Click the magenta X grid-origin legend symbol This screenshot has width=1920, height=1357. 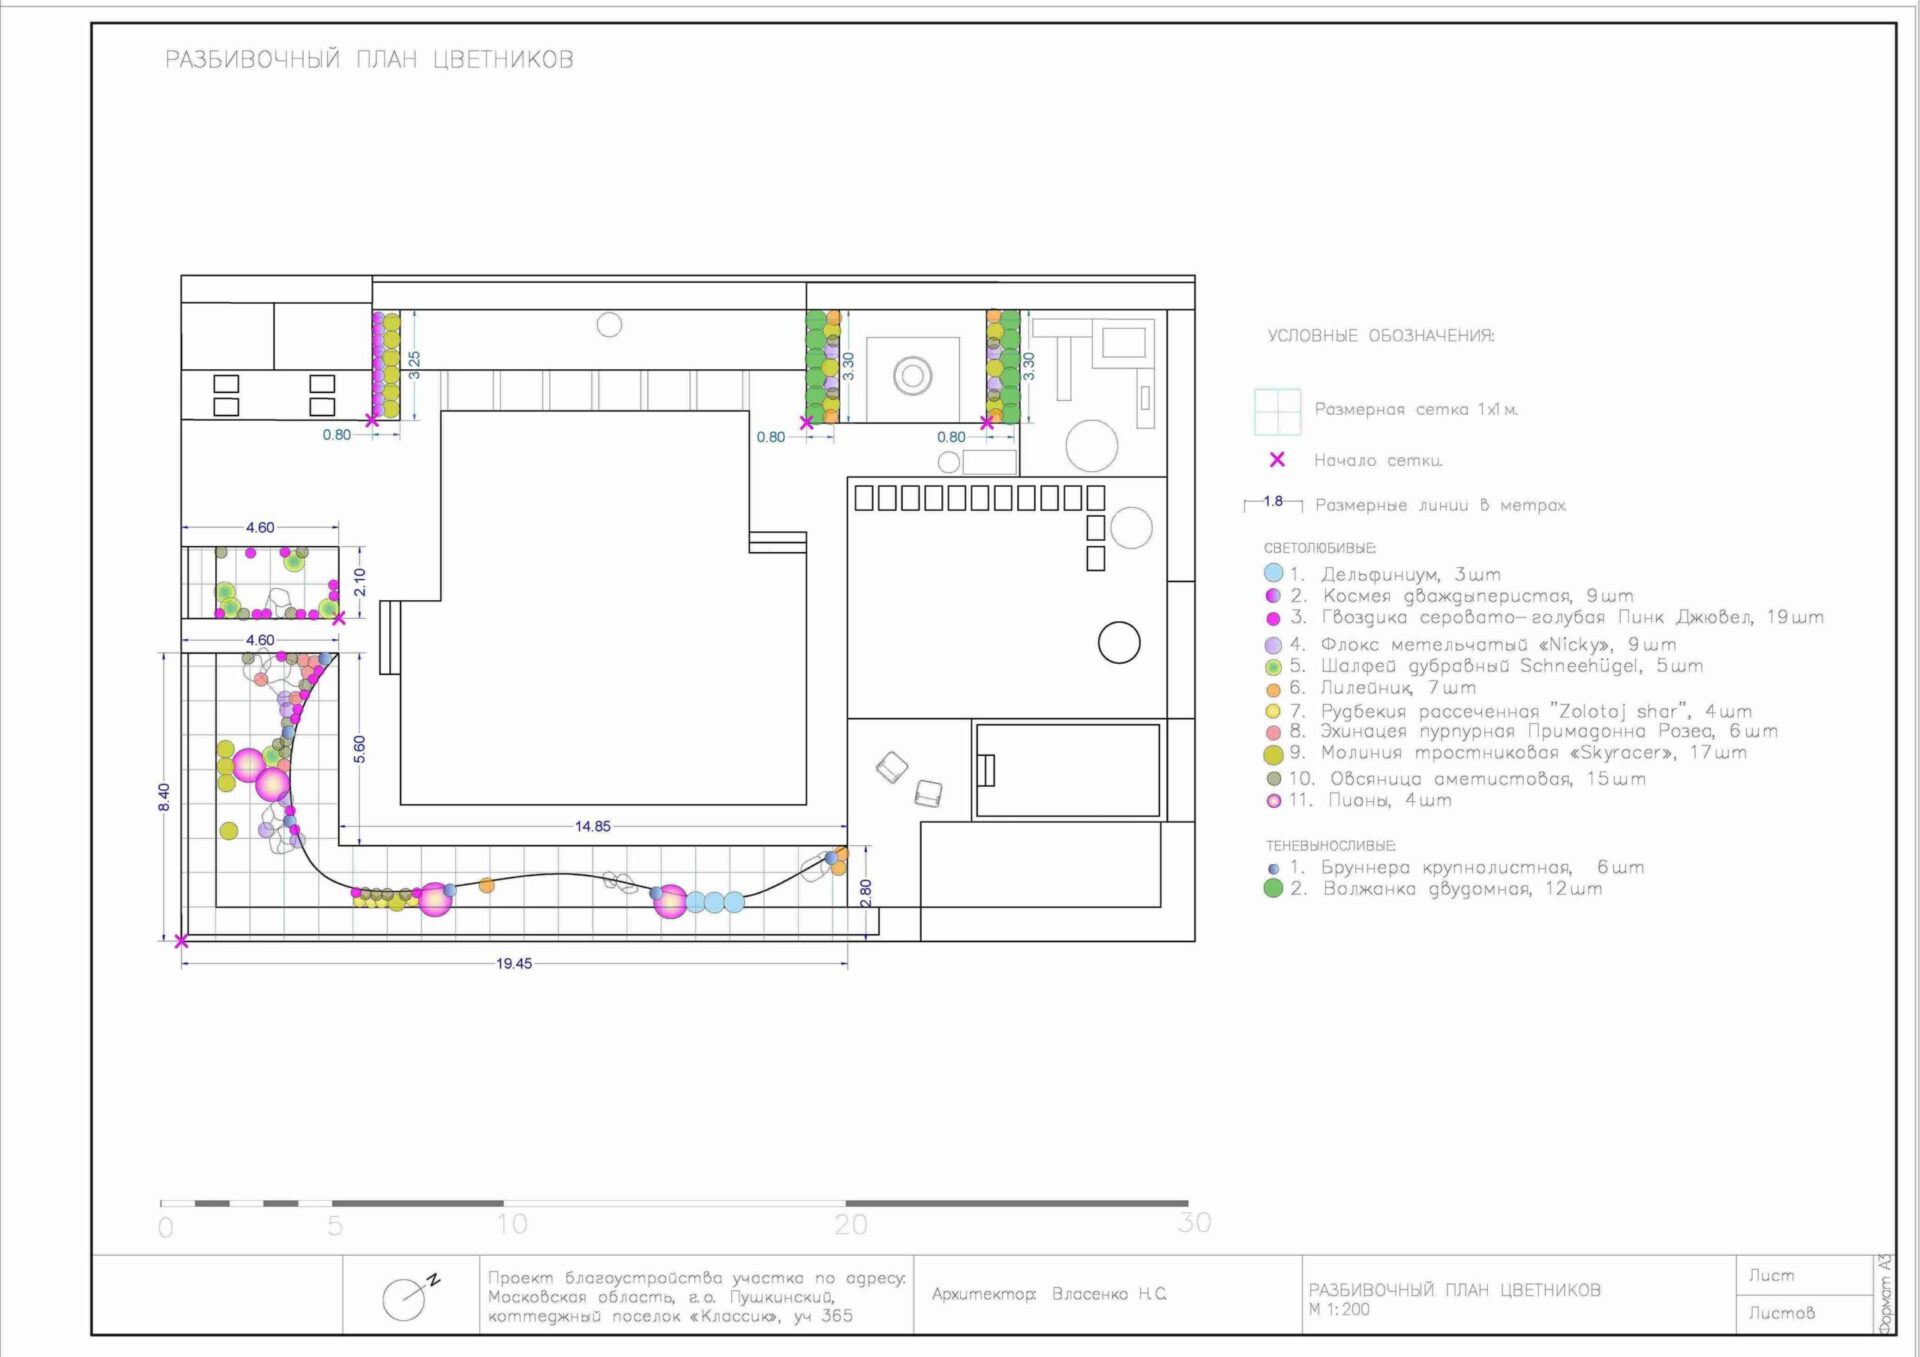pyautogui.click(x=1277, y=460)
